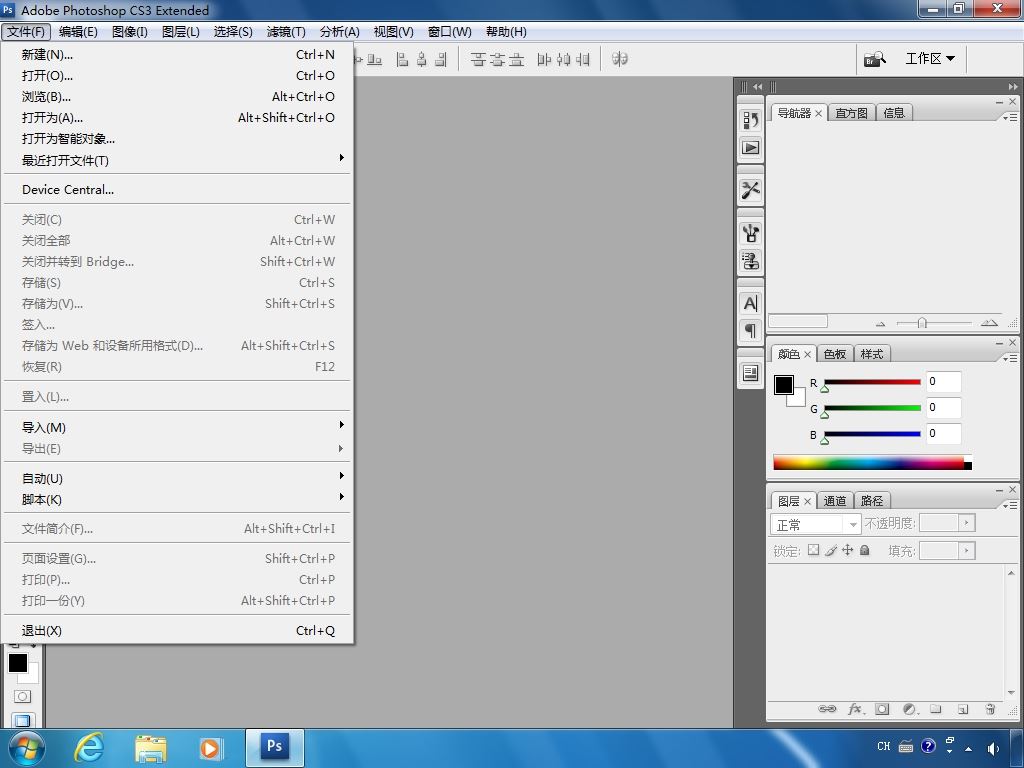Open the 工作区 workspace dropdown
The height and width of the screenshot is (768, 1024).
[930, 59]
